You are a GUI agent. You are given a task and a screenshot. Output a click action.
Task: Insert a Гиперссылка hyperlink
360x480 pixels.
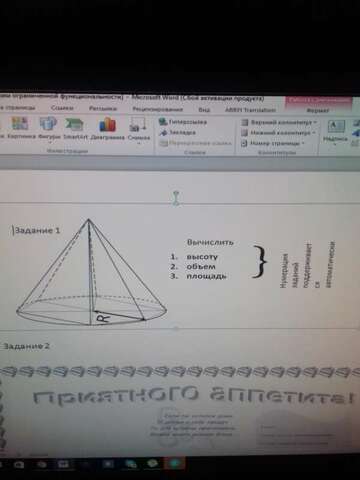click(x=183, y=122)
